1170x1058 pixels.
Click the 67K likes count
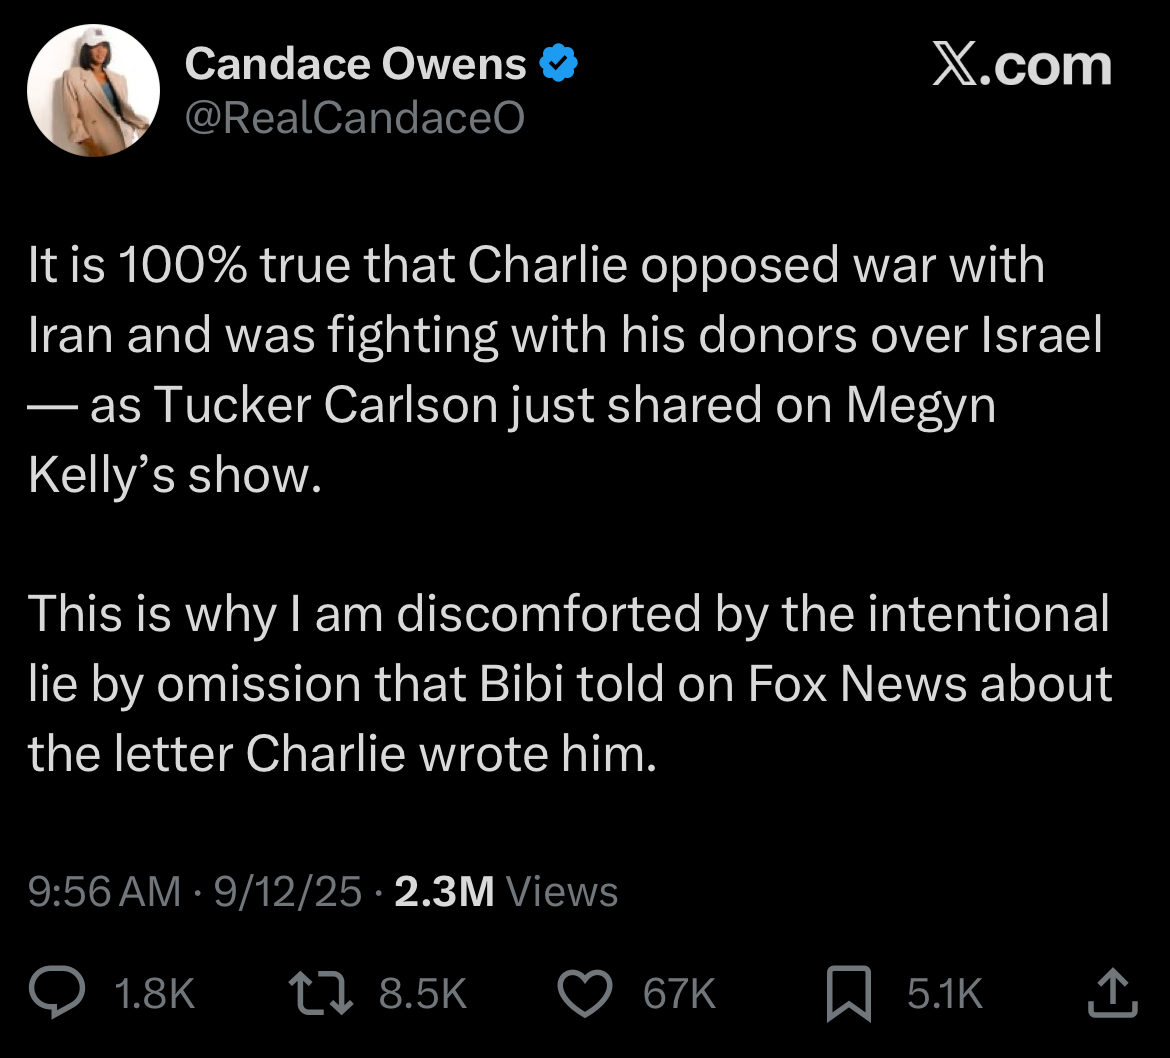click(680, 994)
